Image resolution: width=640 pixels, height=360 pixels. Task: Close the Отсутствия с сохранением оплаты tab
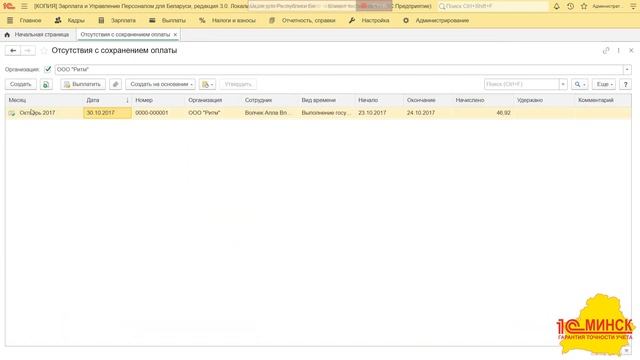coord(176,35)
